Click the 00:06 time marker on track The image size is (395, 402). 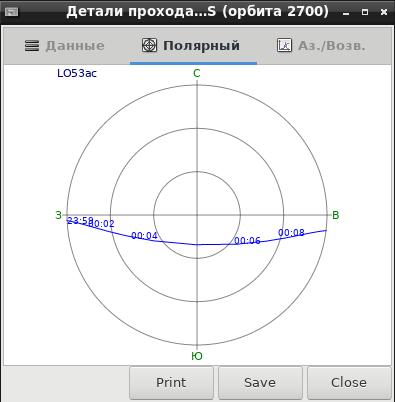coord(247,240)
